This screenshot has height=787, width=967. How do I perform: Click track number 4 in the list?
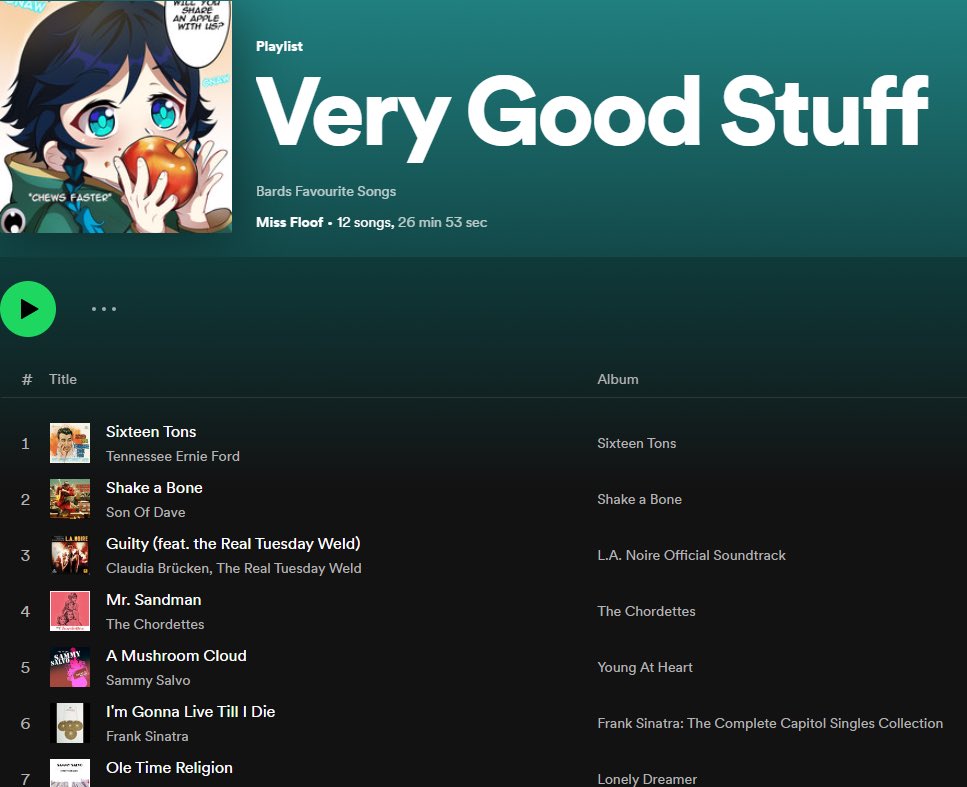click(x=25, y=612)
